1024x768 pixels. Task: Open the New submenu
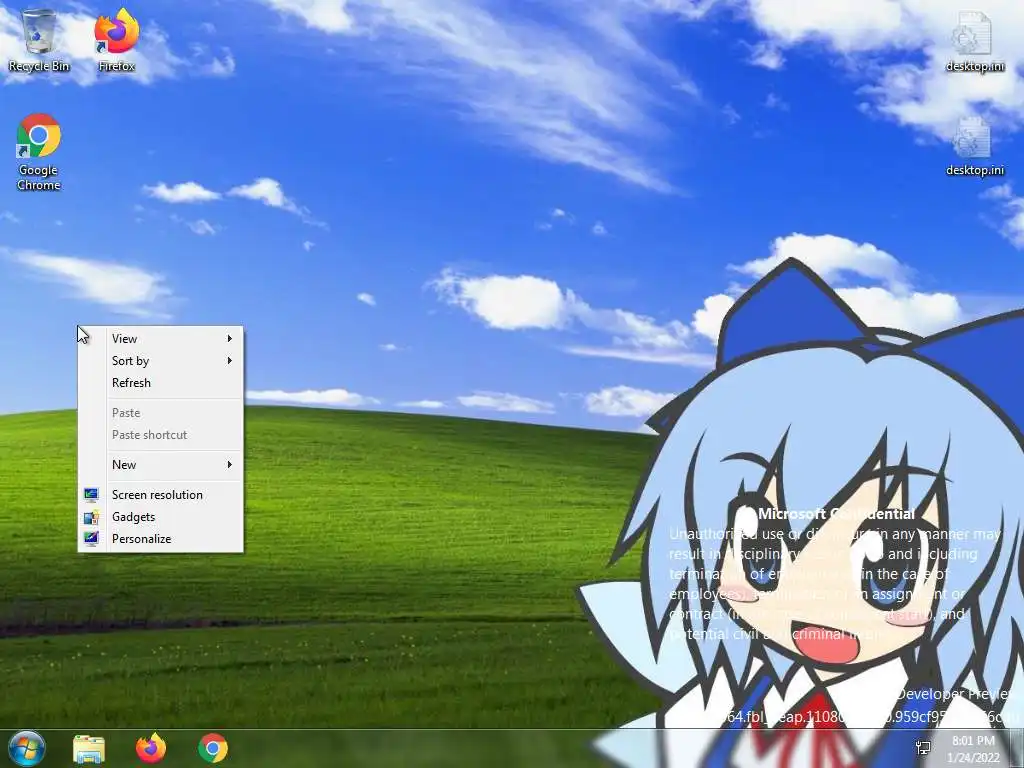(161, 464)
